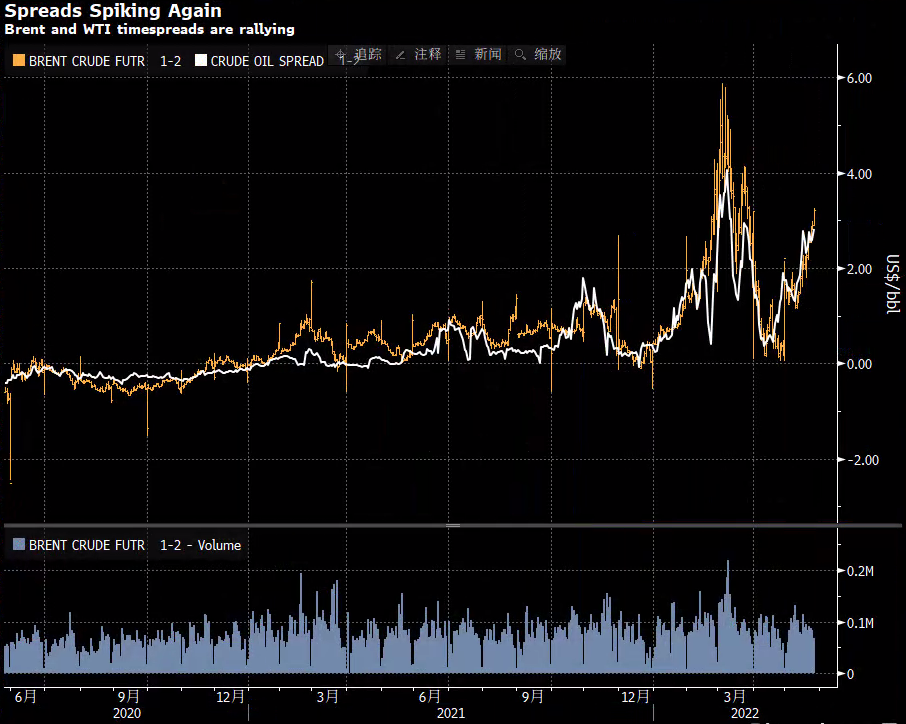This screenshot has height=724, width=906.
Task: Click the white Crude Oil Spread swatch
Action: 200,61
